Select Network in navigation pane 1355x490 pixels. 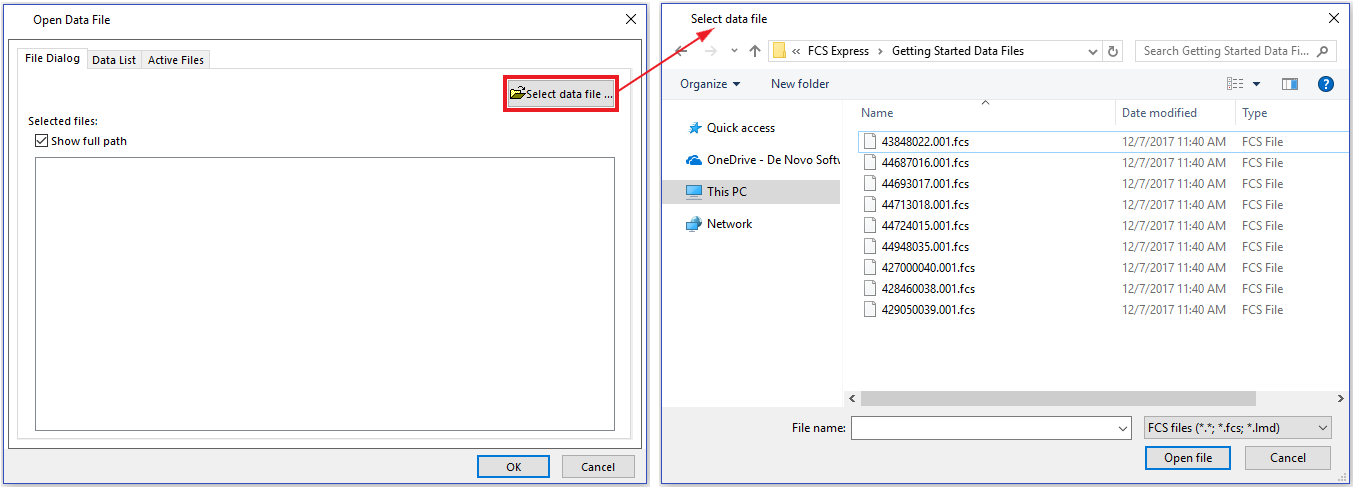(x=718, y=224)
